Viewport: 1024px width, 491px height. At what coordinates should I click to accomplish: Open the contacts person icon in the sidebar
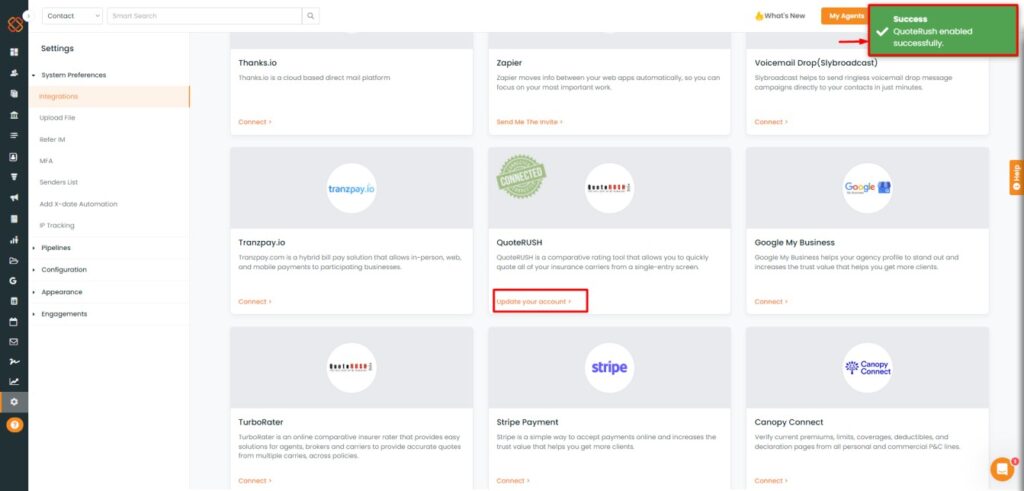pyautogui.click(x=14, y=73)
